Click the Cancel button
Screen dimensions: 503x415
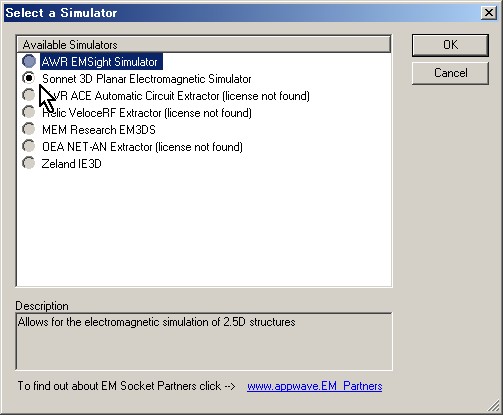pos(450,73)
